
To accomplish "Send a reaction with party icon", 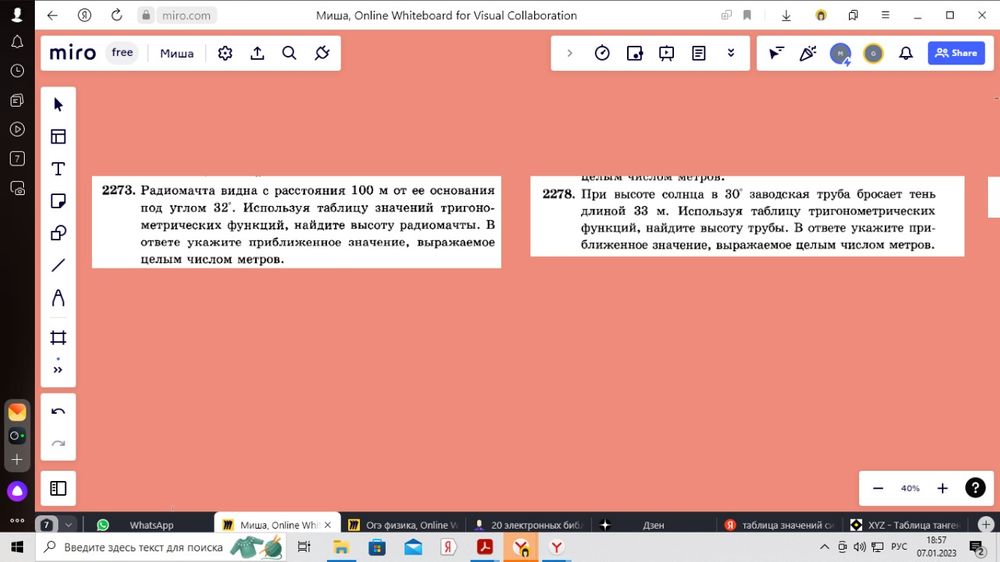I will 808,53.
